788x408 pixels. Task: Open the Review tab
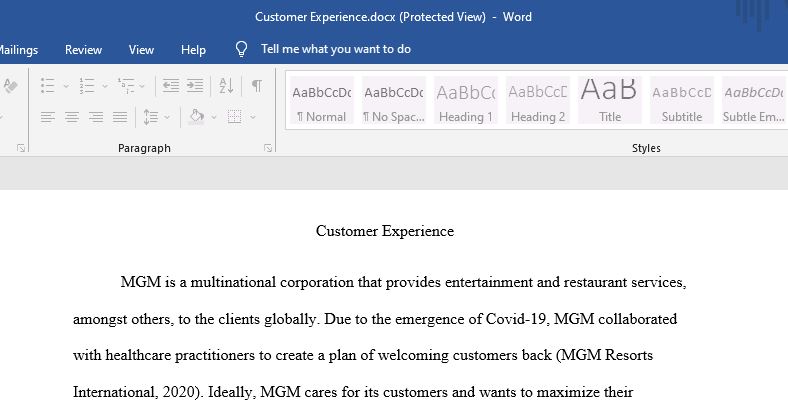coord(83,50)
